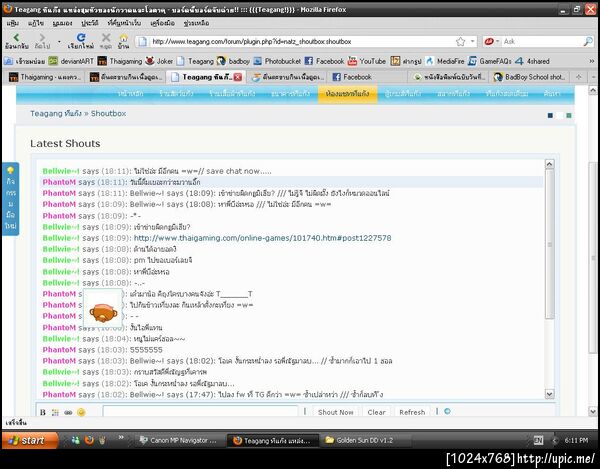Click the PhantoM name on the 5555555 shout
This screenshot has height=469, width=600.
point(59,350)
